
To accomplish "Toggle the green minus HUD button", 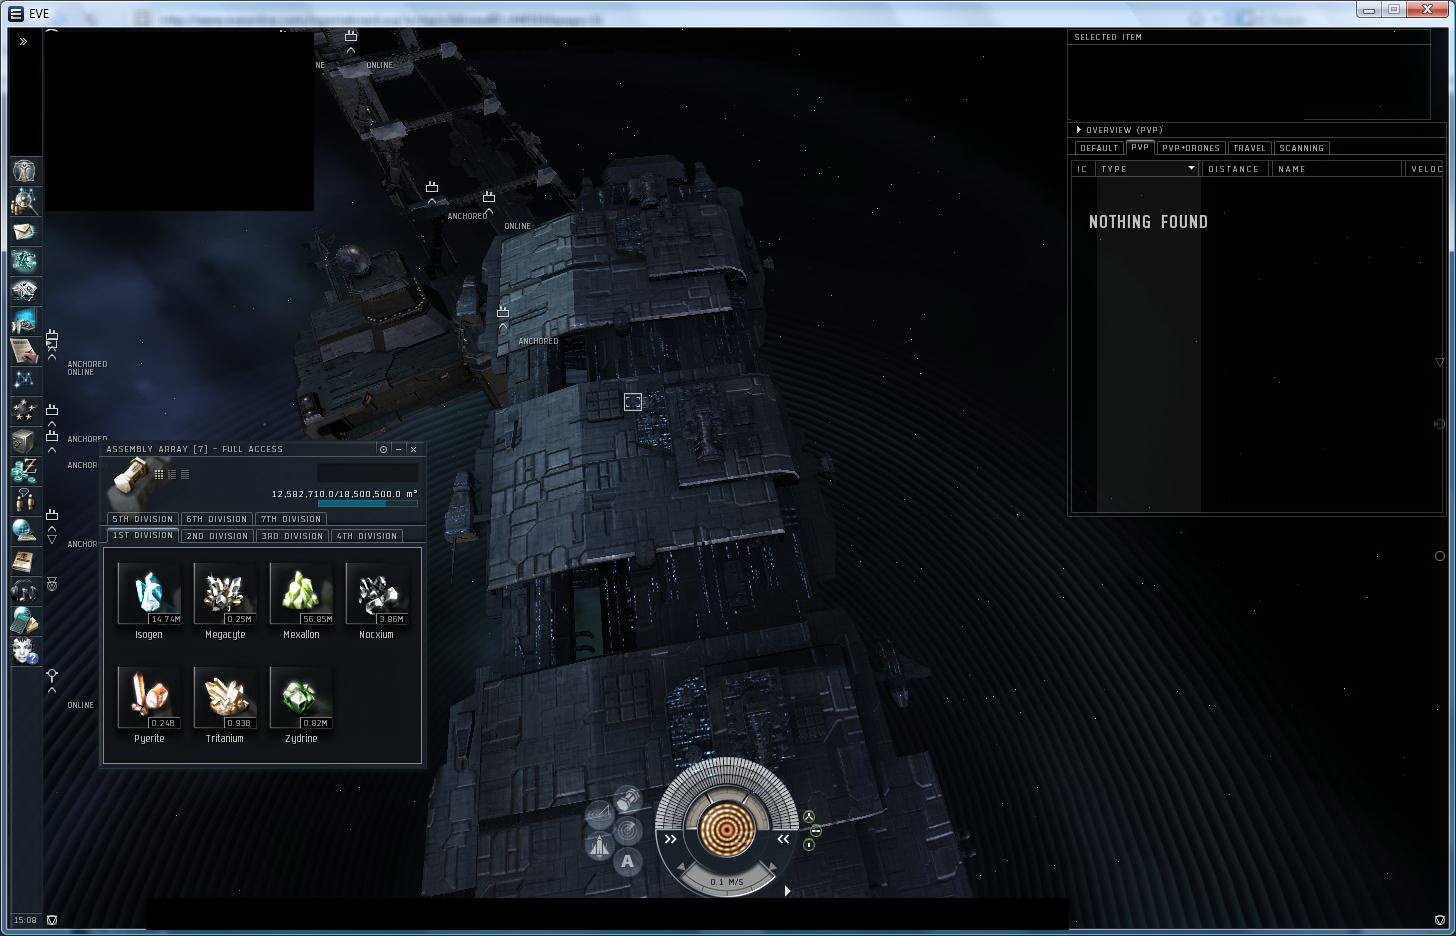I will [x=816, y=831].
